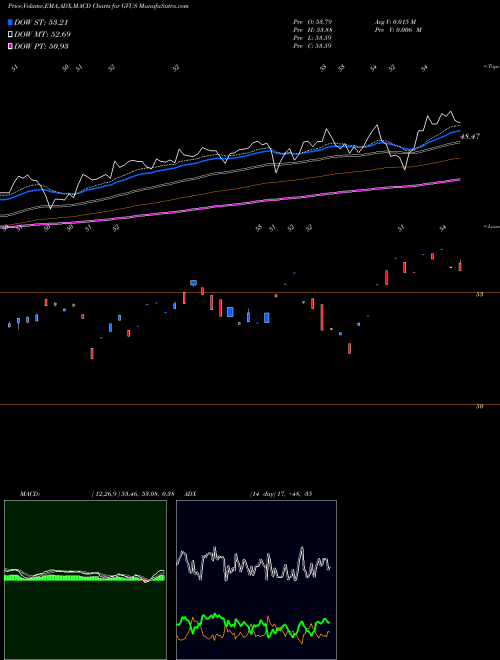Click the 53 price axis label

coord(479,295)
